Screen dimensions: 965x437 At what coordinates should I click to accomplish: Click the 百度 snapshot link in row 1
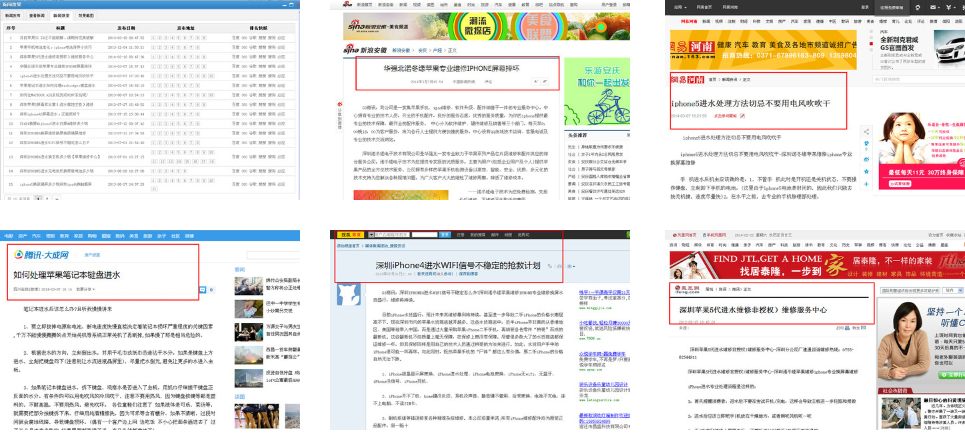coord(235,38)
